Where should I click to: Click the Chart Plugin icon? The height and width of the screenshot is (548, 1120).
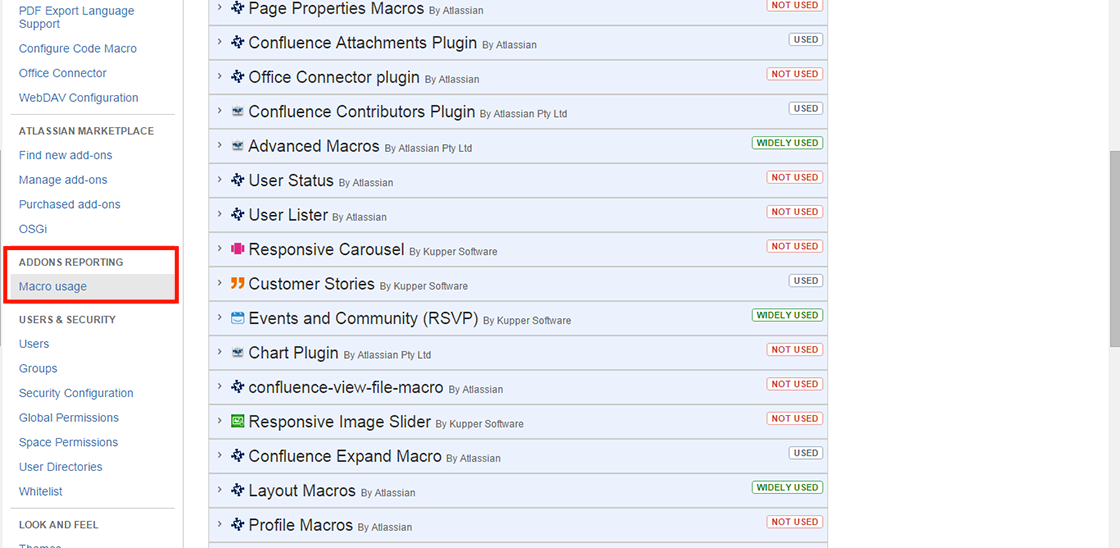(x=238, y=353)
